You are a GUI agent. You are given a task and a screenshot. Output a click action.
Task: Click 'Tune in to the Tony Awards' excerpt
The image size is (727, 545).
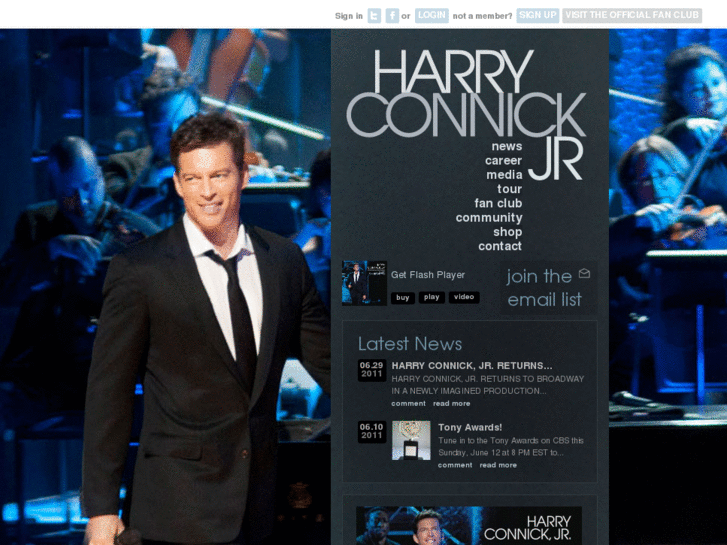510,447
